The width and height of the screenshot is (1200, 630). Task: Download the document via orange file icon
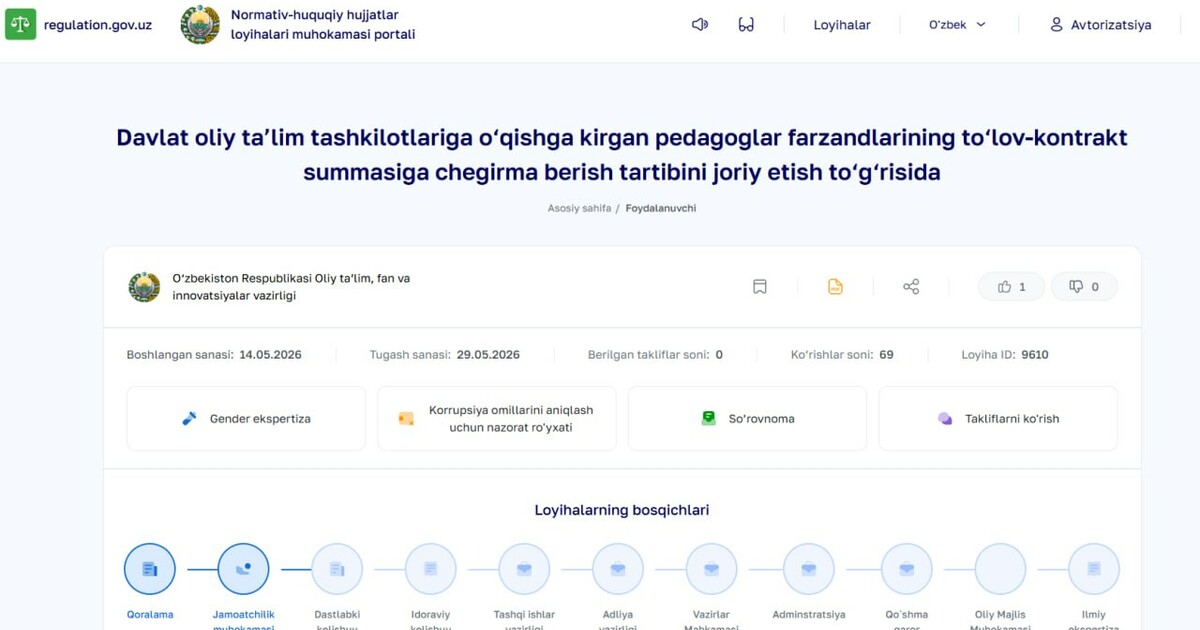pyautogui.click(x=835, y=287)
